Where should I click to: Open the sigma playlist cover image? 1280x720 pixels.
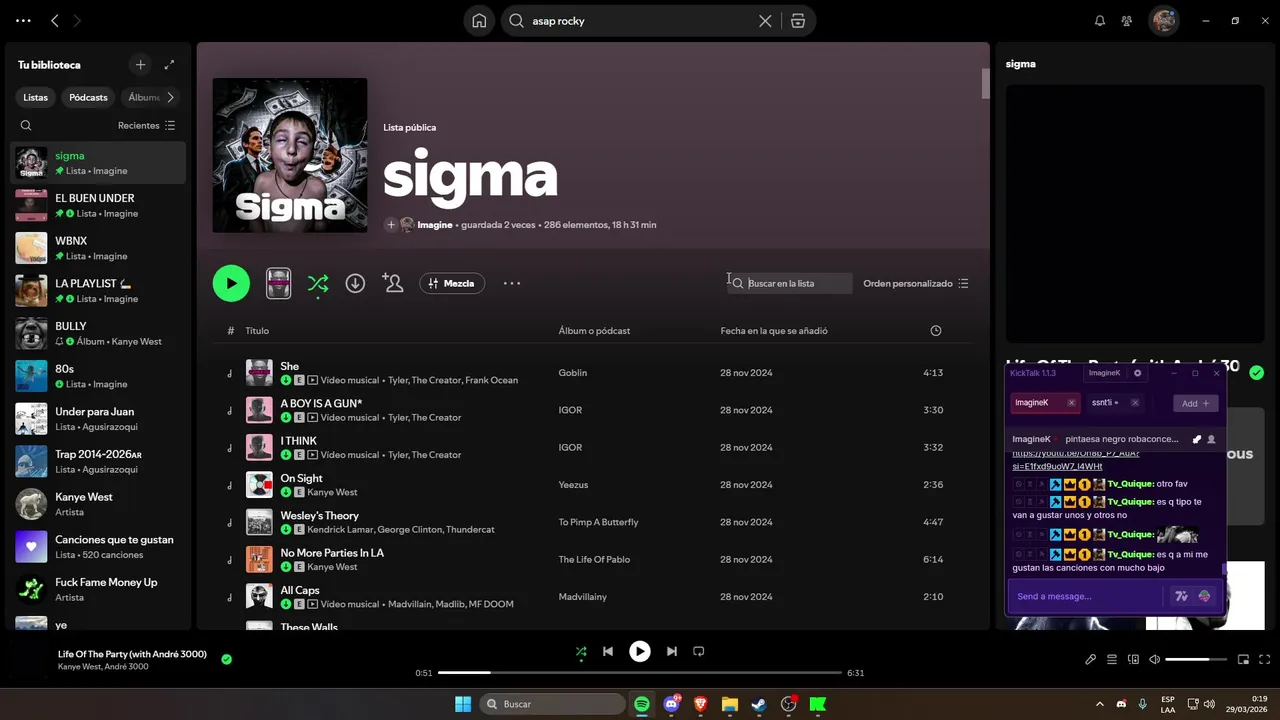tap(290, 155)
